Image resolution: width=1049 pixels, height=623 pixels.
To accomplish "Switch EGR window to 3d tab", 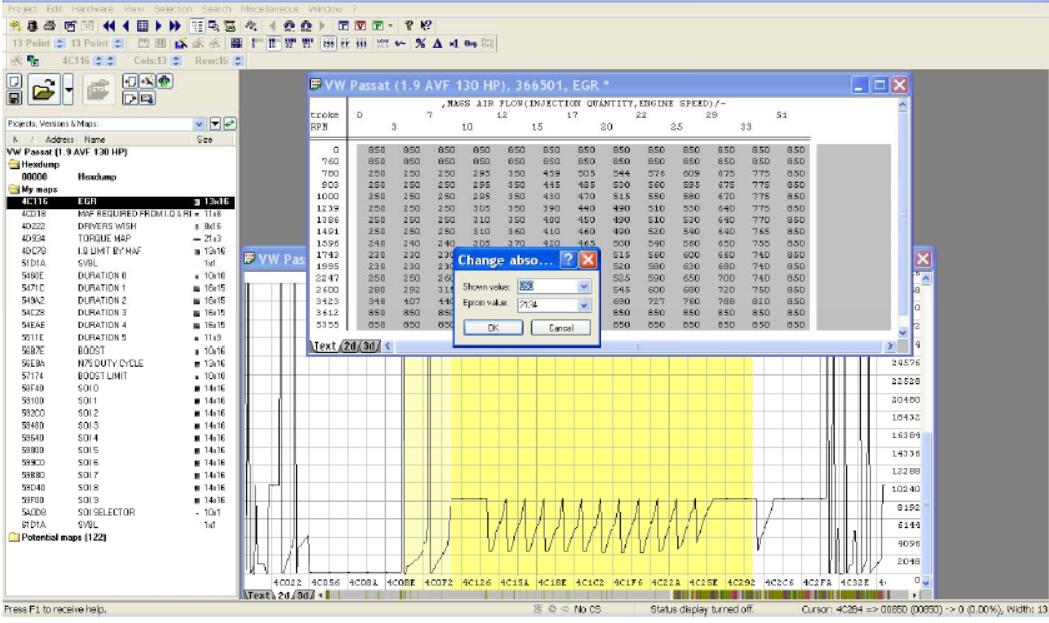I will tap(369, 346).
